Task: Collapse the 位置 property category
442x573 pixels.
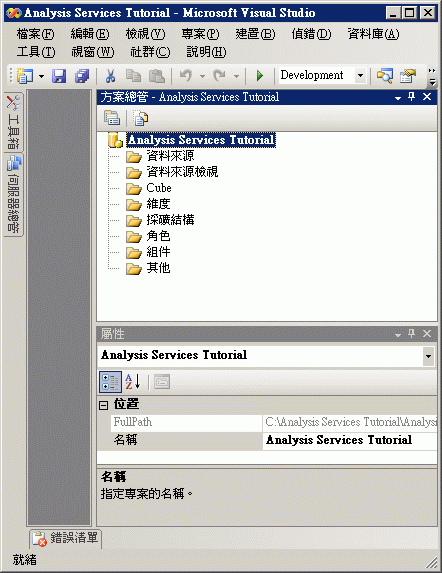Action: (x=104, y=405)
